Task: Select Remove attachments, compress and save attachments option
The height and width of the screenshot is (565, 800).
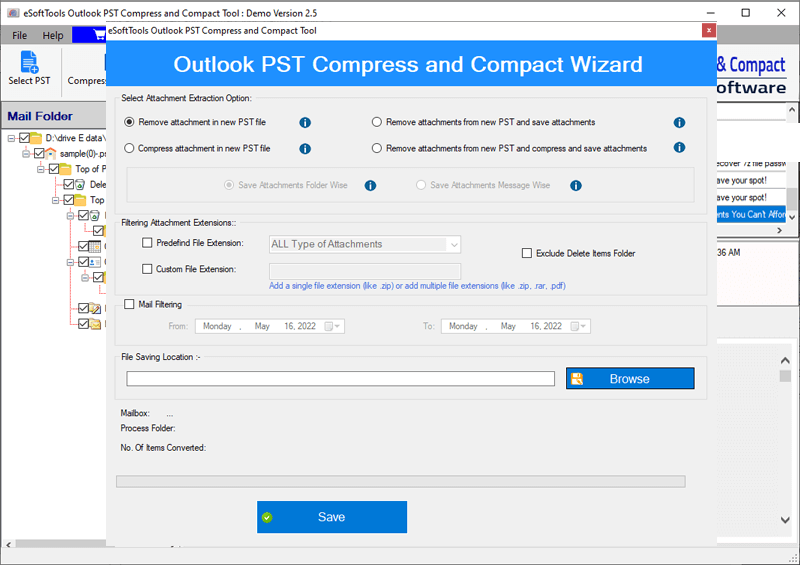Action: (377, 148)
